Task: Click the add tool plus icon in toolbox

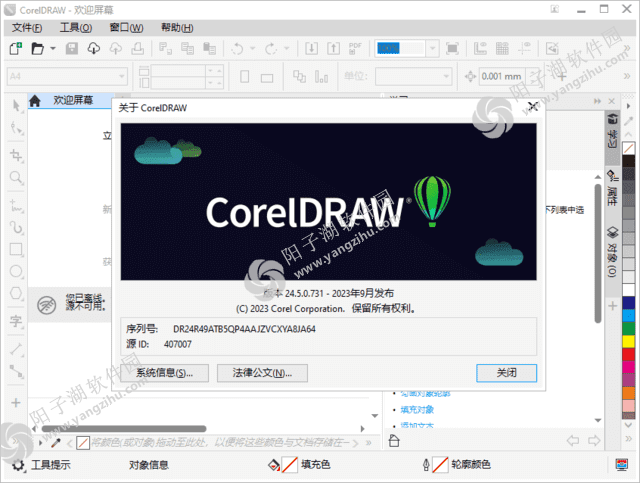Action: coord(16,403)
